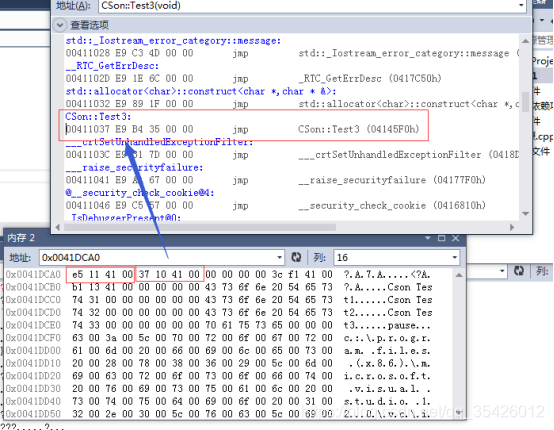Click scroll up arrow in Memory 2 view
This screenshot has width=554, height=430.
459,275
